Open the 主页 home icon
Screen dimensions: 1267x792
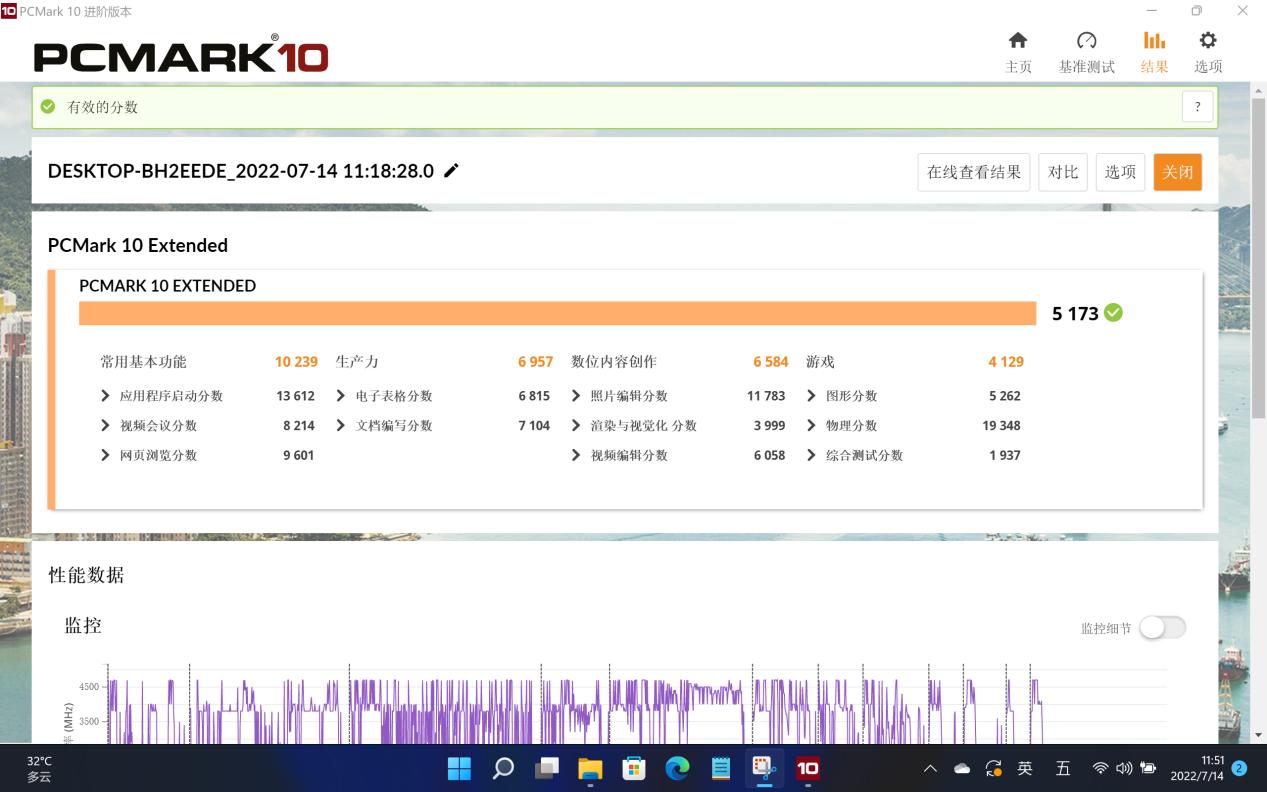click(1018, 40)
